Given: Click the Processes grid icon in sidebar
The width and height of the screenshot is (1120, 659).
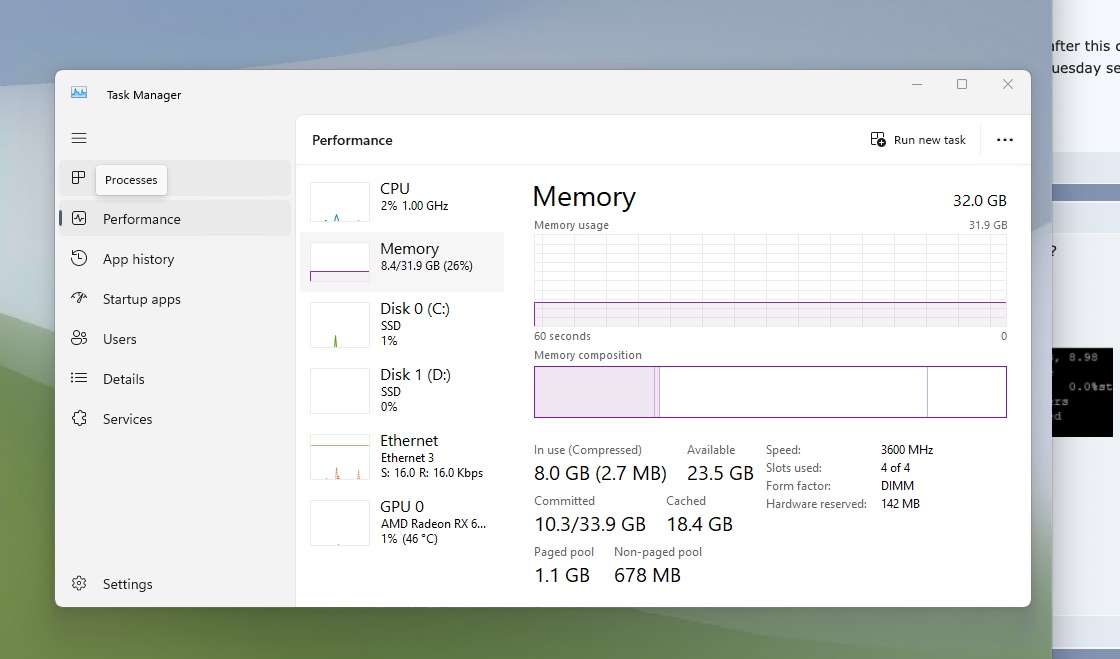Looking at the screenshot, I should (x=79, y=178).
